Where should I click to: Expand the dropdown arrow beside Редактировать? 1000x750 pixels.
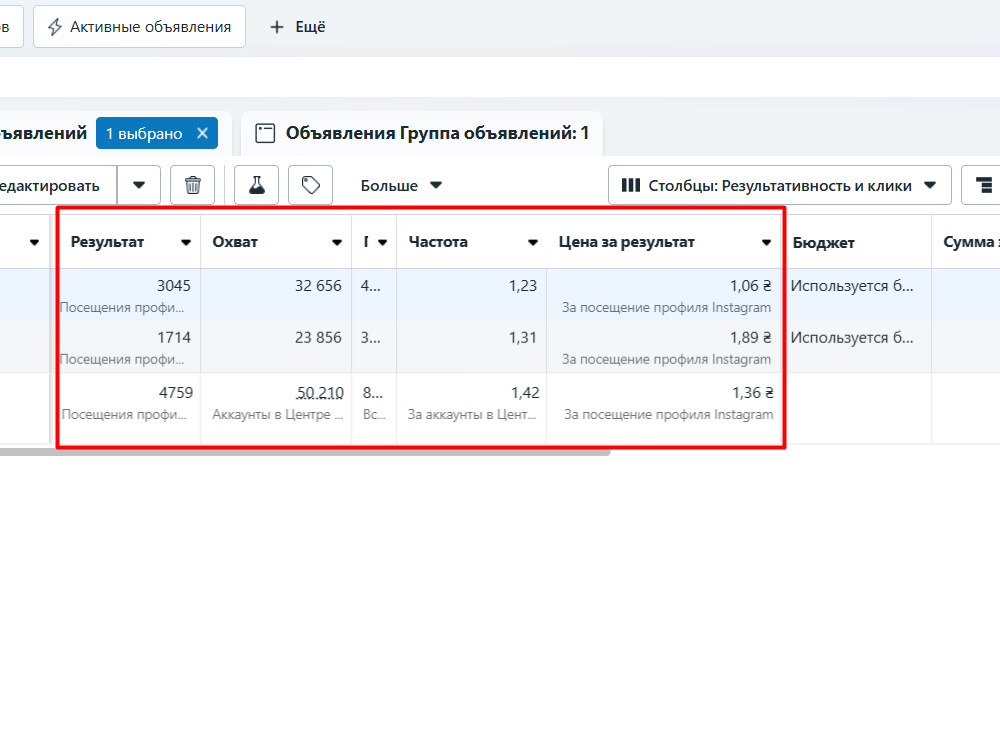(138, 186)
